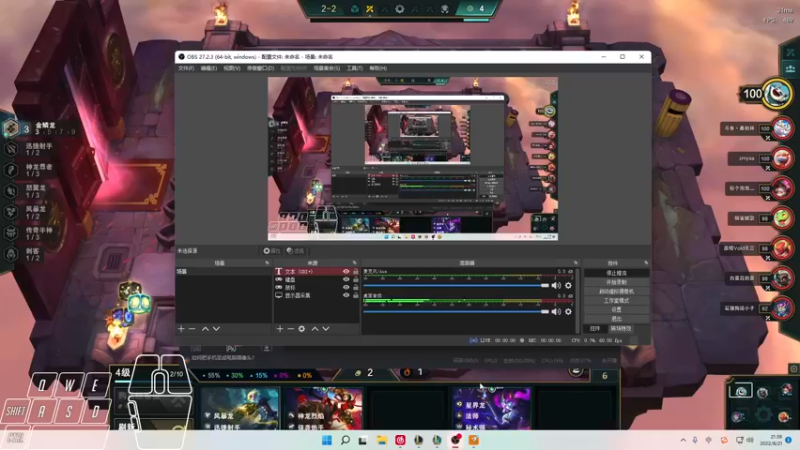Buy the 风暴龙 champion card in shop

tap(239, 408)
